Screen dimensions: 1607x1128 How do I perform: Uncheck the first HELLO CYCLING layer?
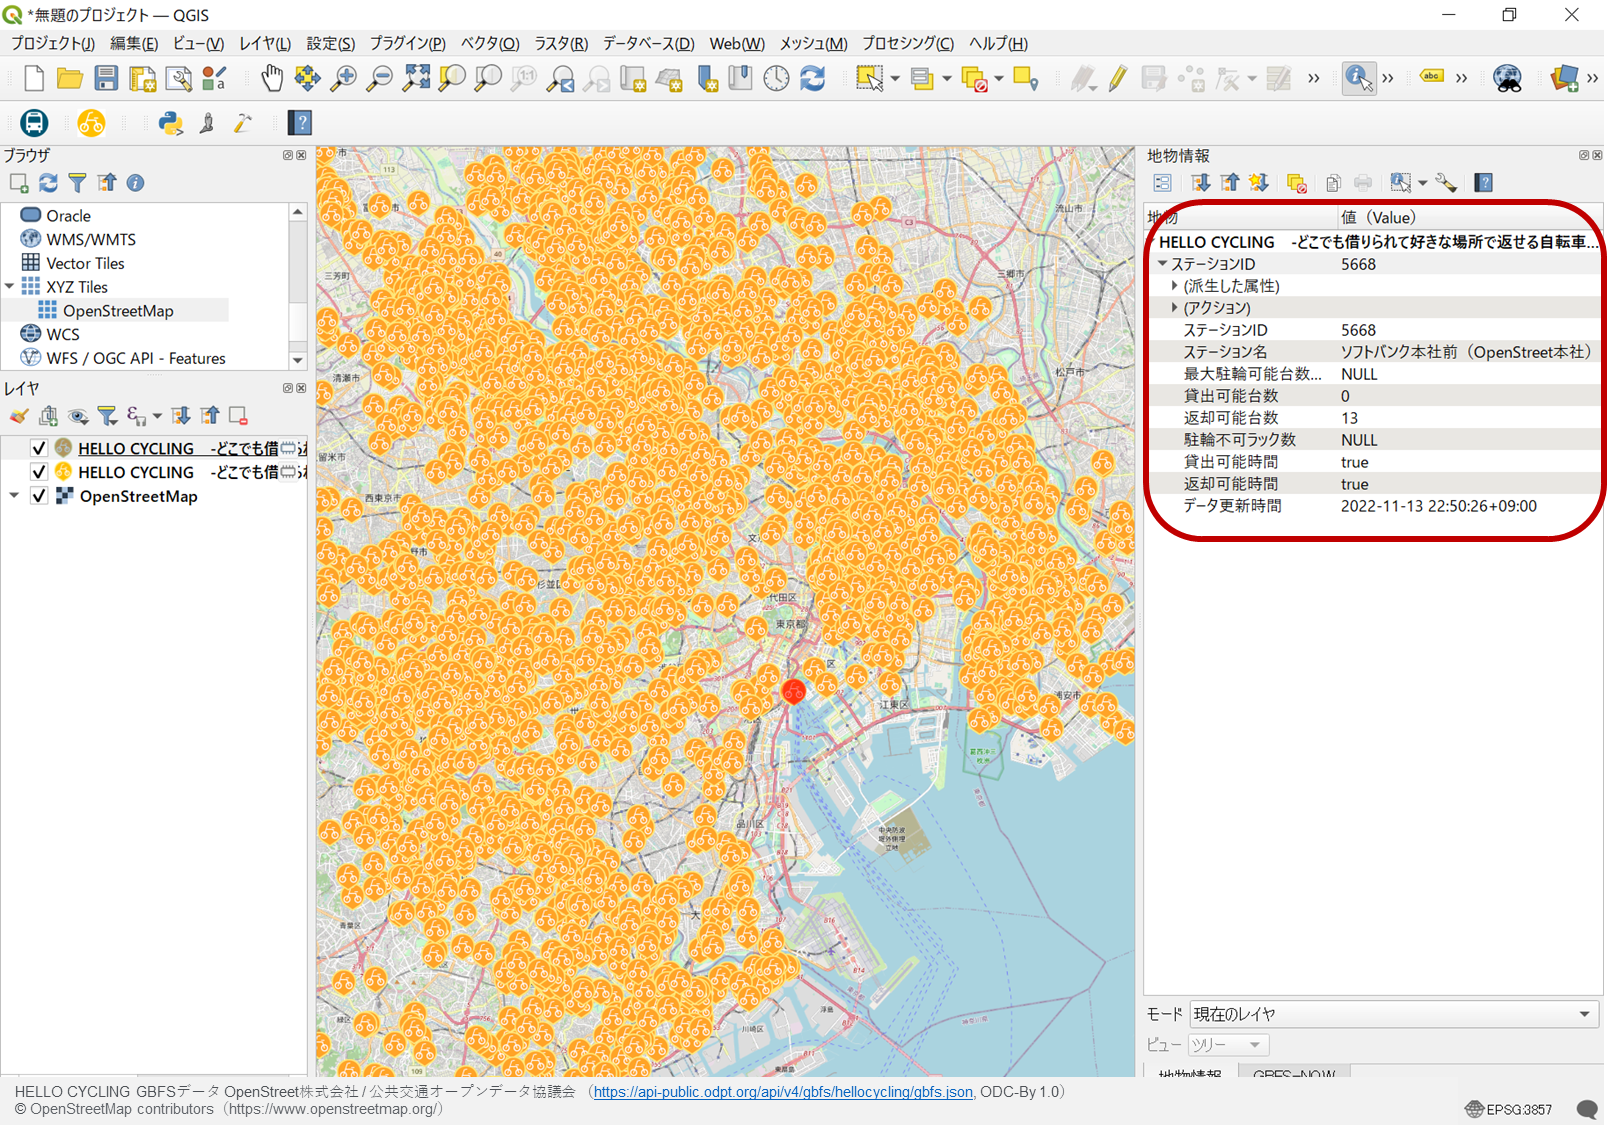(39, 448)
